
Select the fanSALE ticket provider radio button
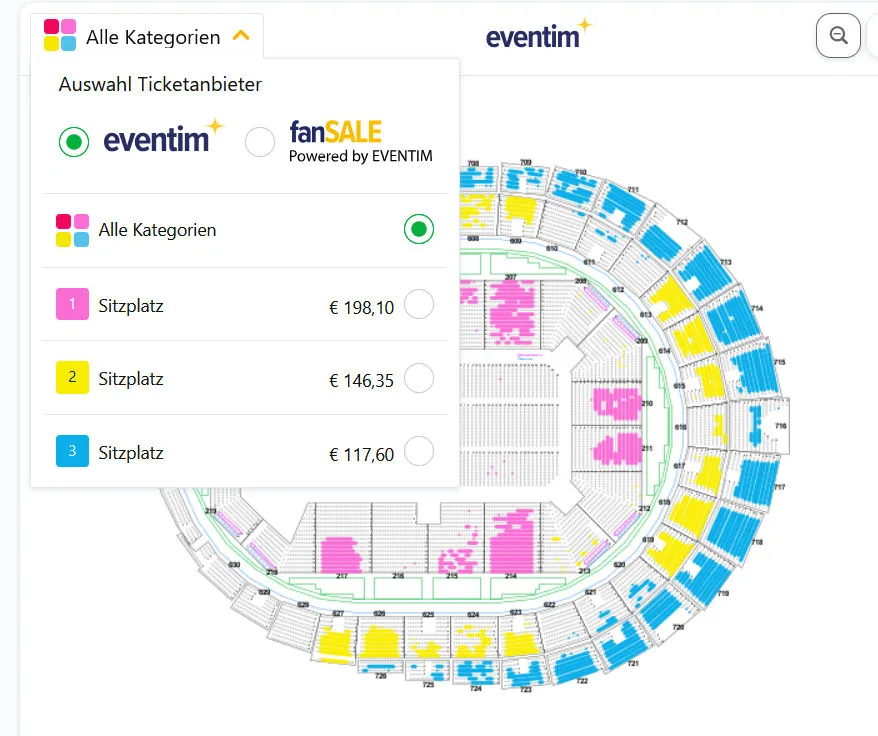[260, 142]
